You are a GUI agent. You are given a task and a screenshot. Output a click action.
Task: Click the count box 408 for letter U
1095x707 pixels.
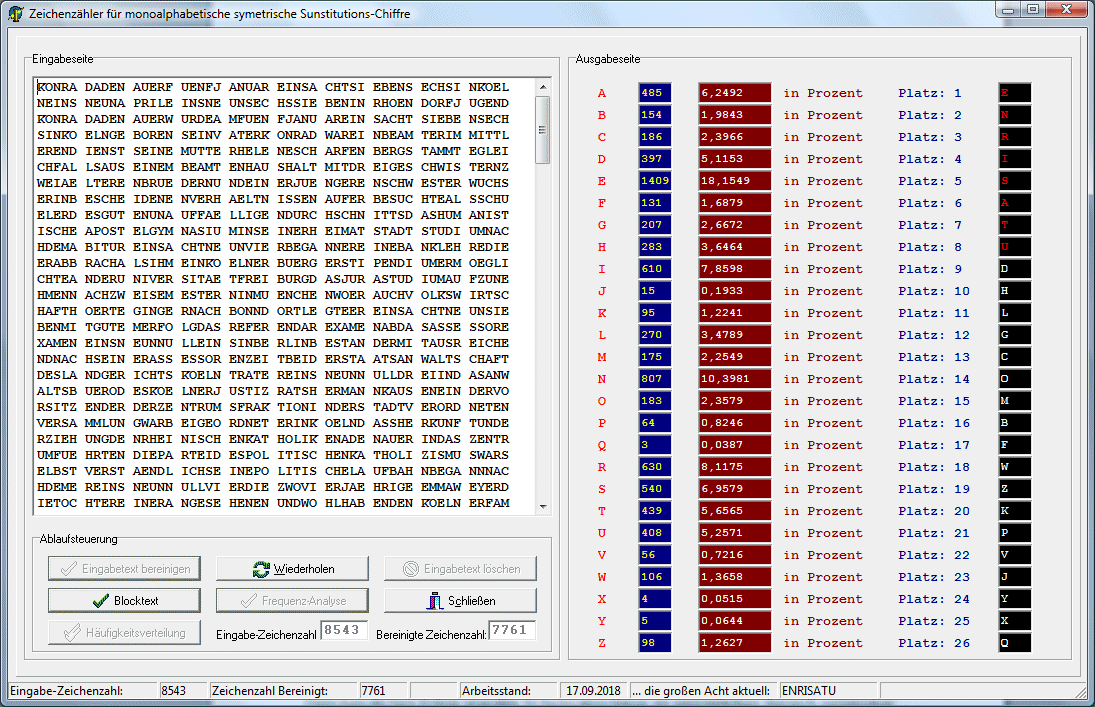[x=654, y=533]
